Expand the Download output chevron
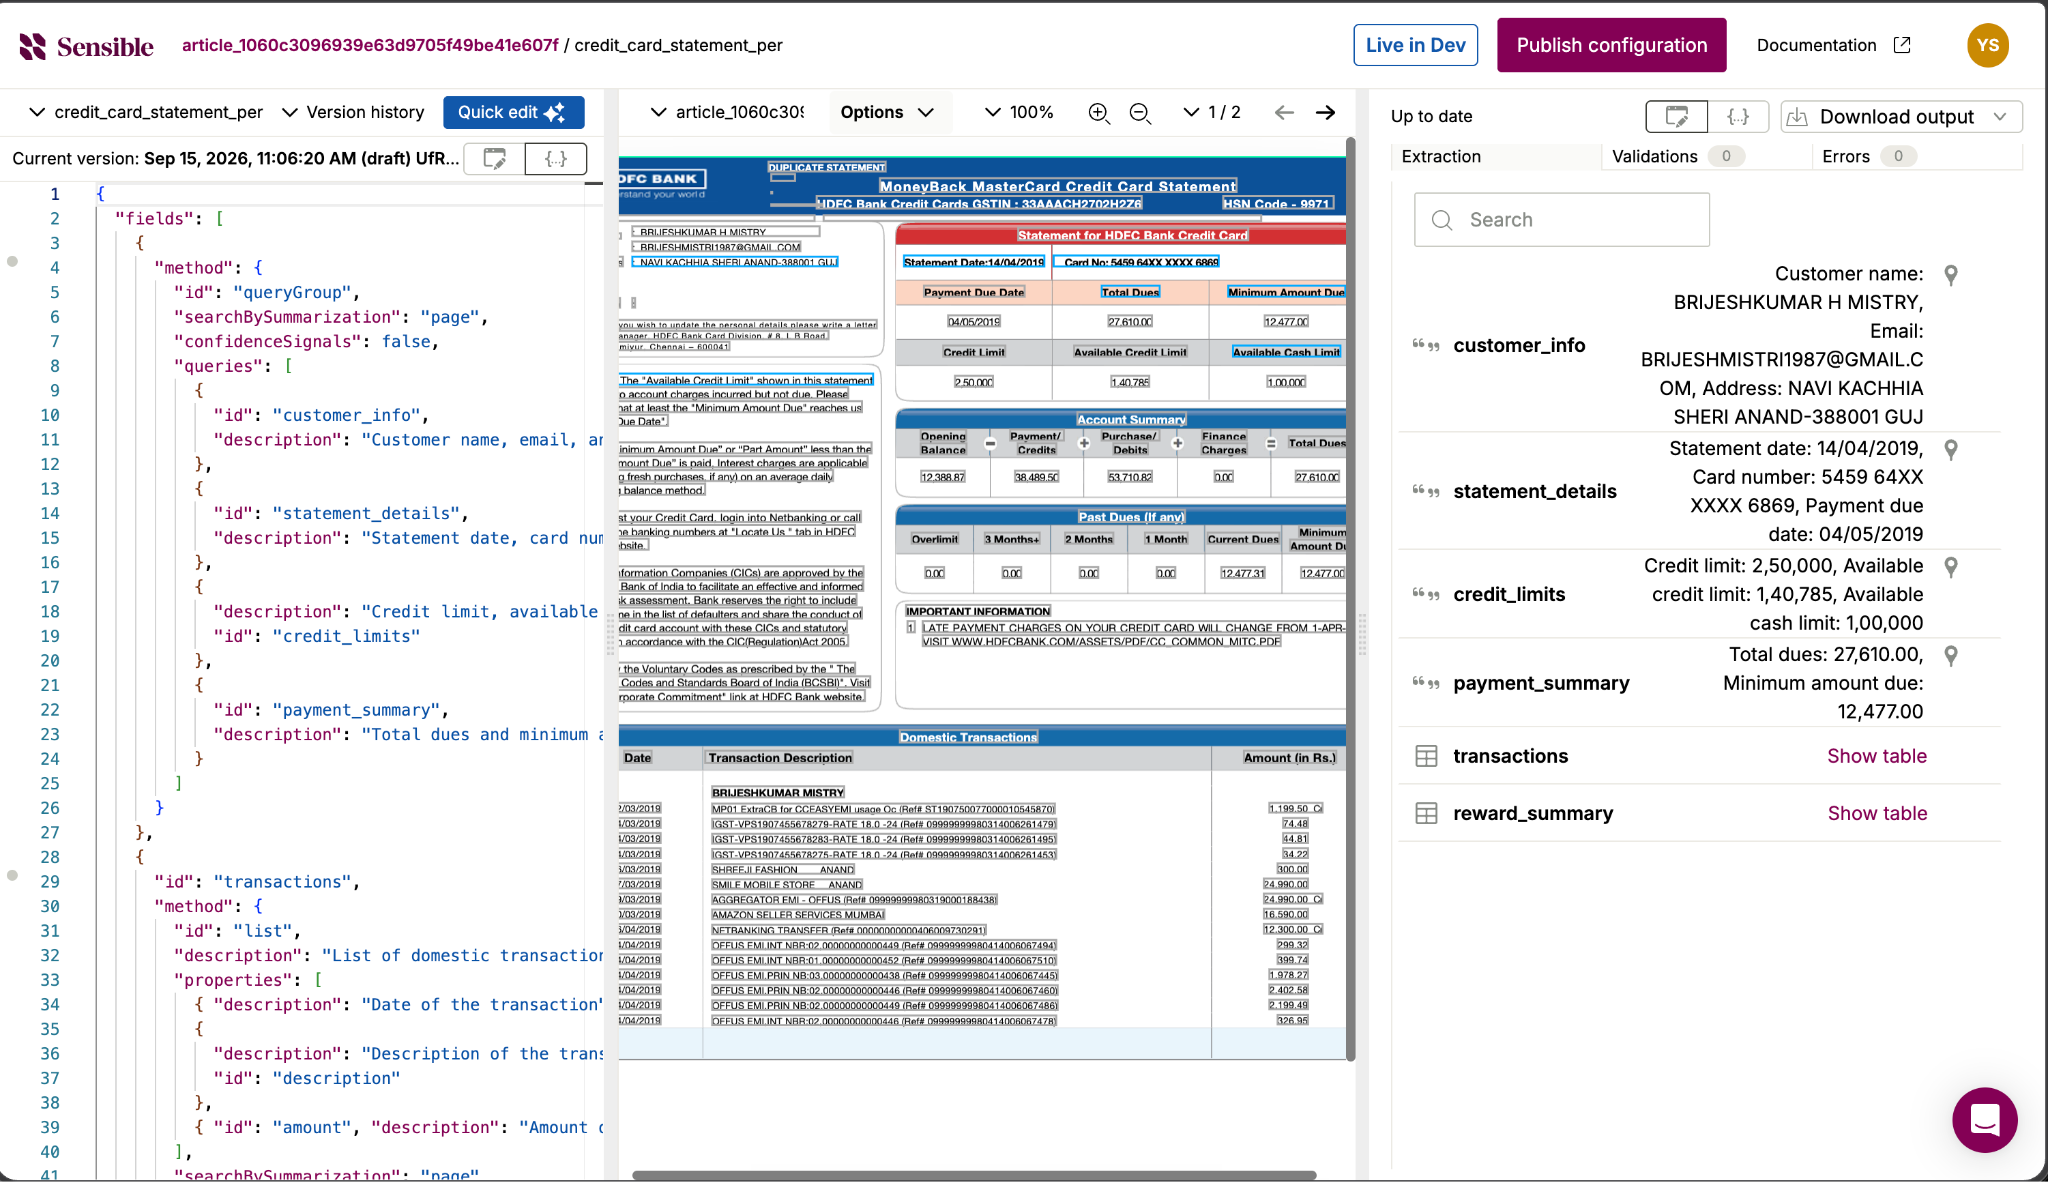The height and width of the screenshot is (1182, 2048). point(2000,117)
